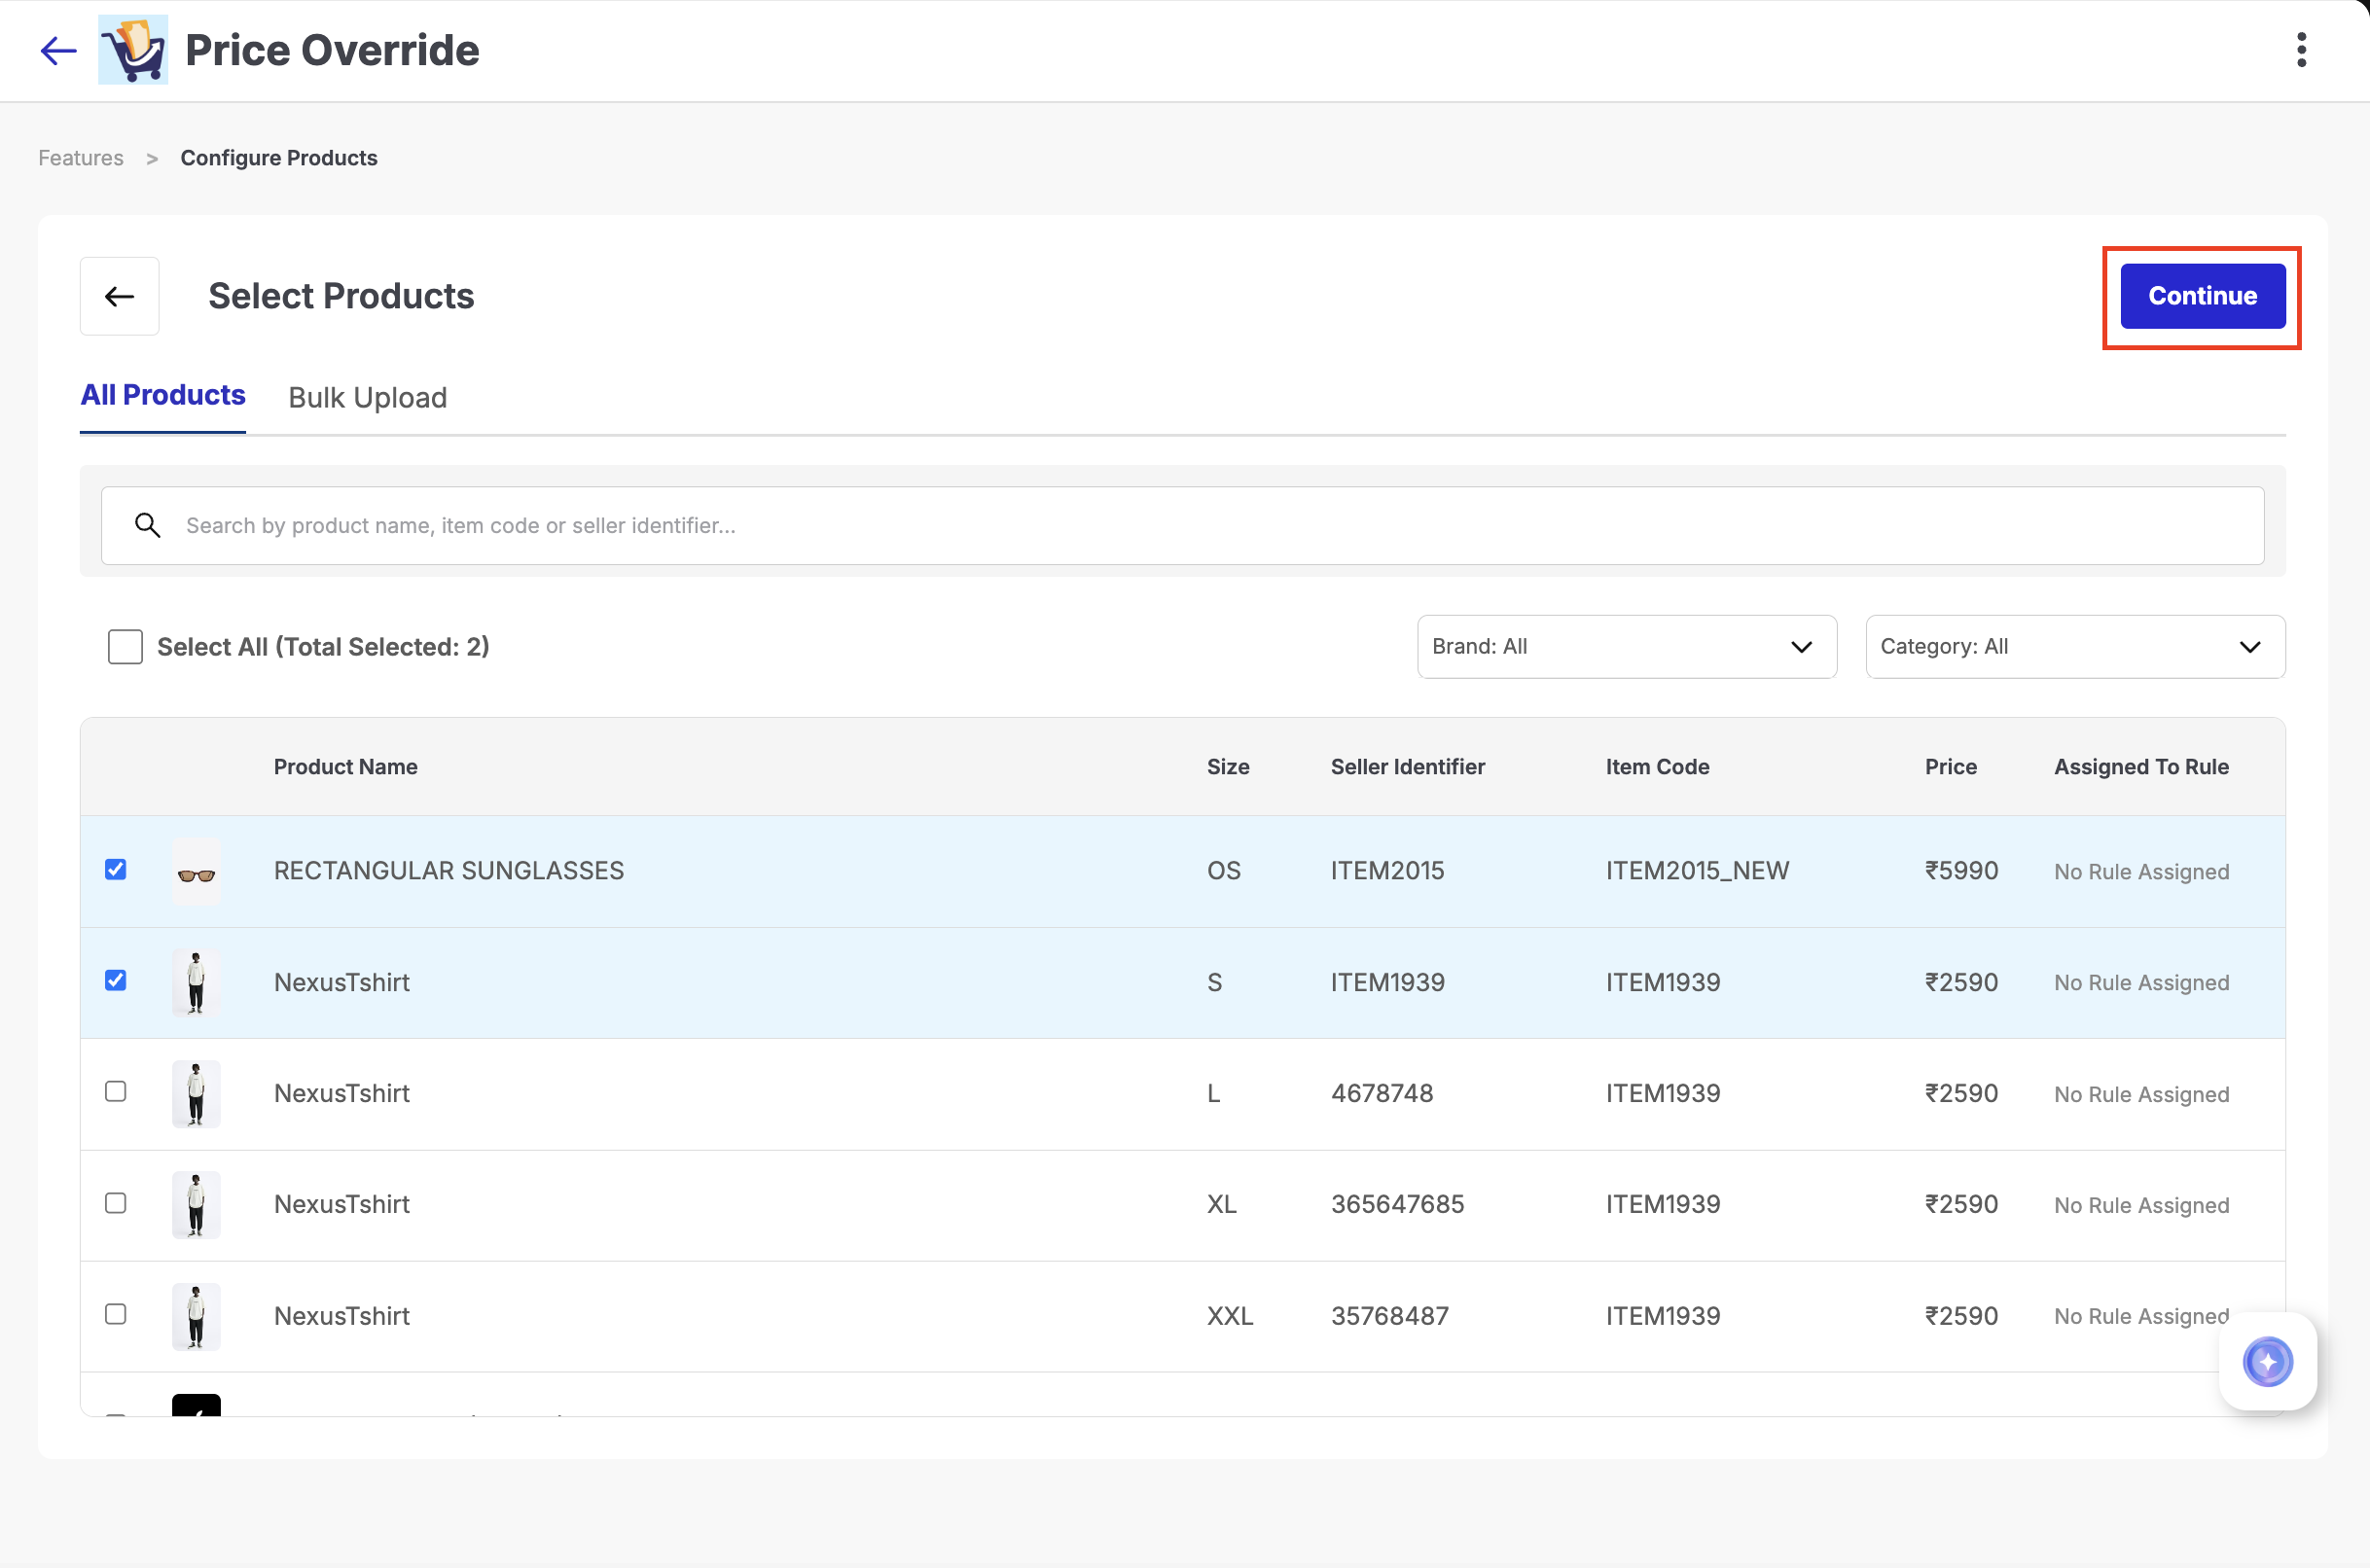Check the NexusTshirt size XL checkbox
The height and width of the screenshot is (1568, 2370).
tap(116, 1203)
